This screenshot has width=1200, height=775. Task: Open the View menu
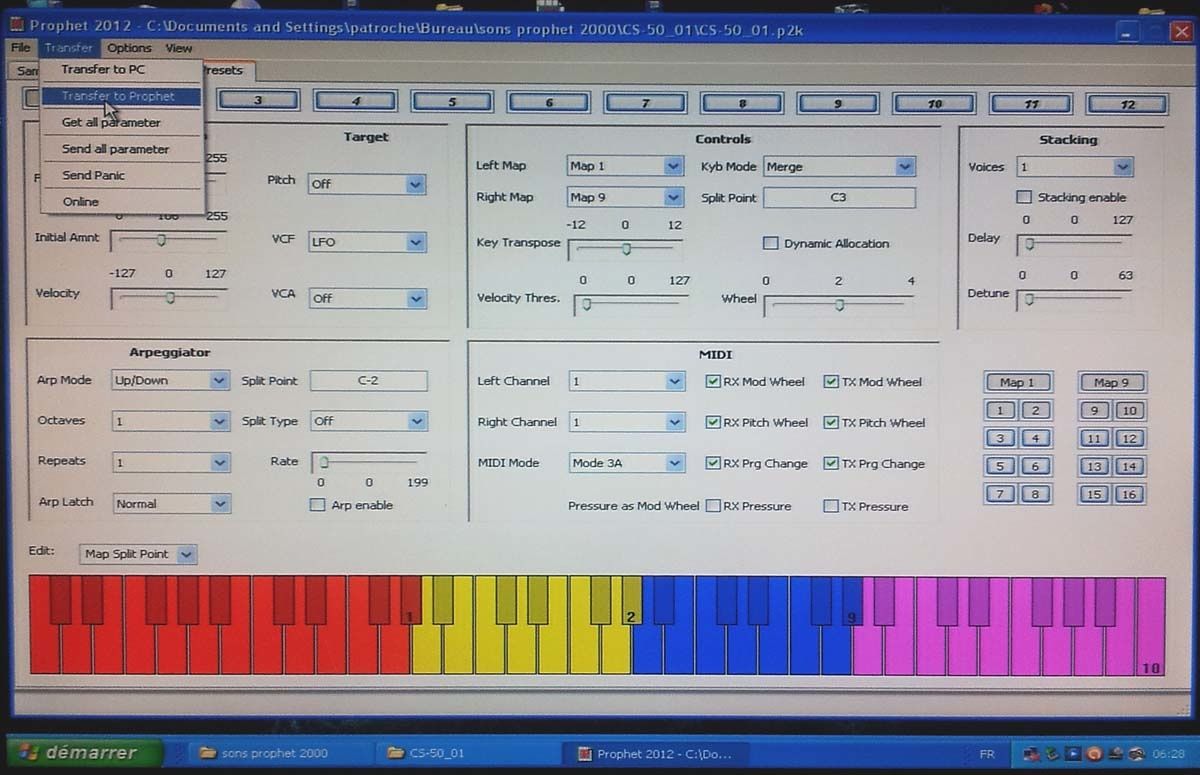point(179,48)
